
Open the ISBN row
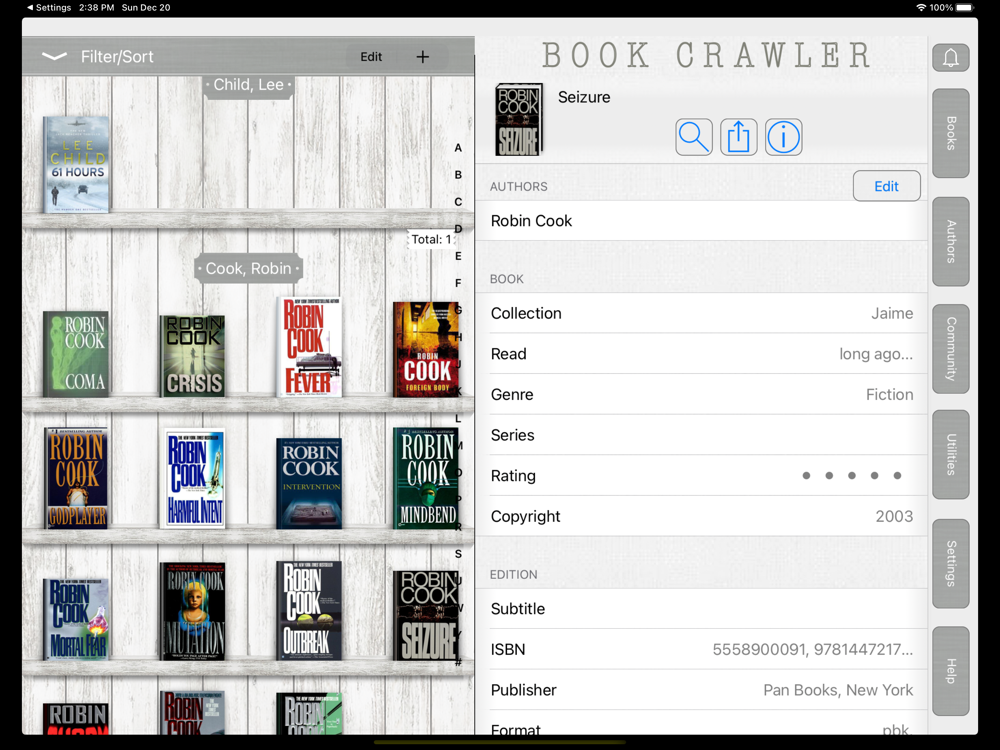[702, 650]
